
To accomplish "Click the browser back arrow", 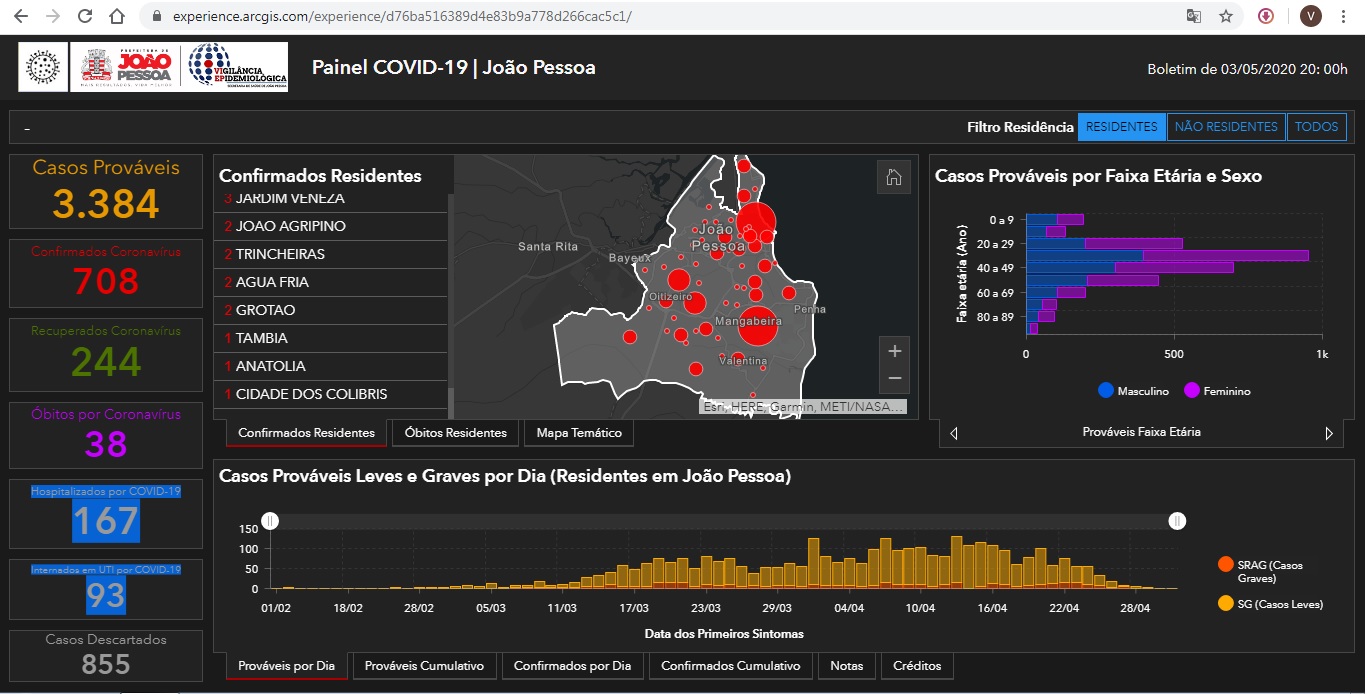I will point(21,17).
